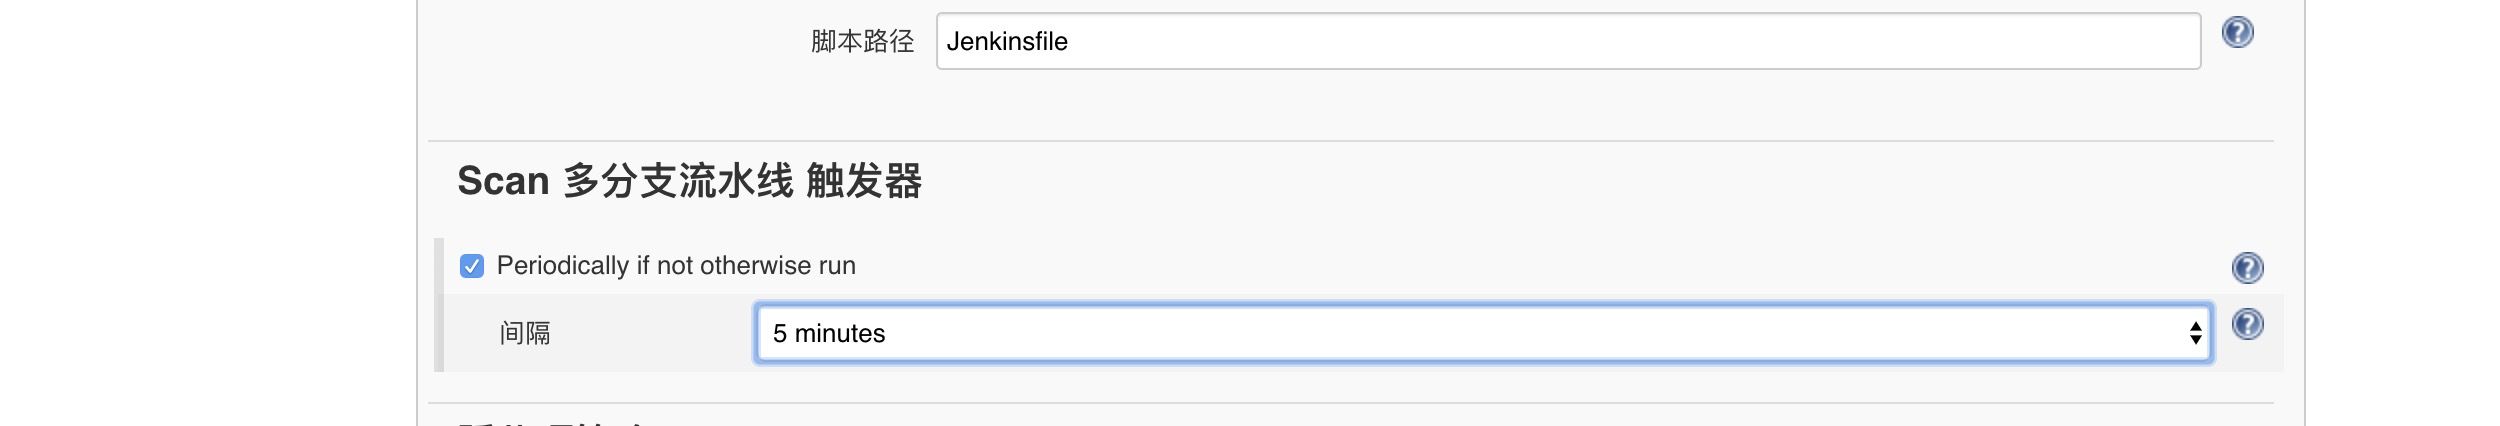The image size is (2500, 426).
Task: Click the up-down arrows on the interval selector
Action: [x=2195, y=334]
